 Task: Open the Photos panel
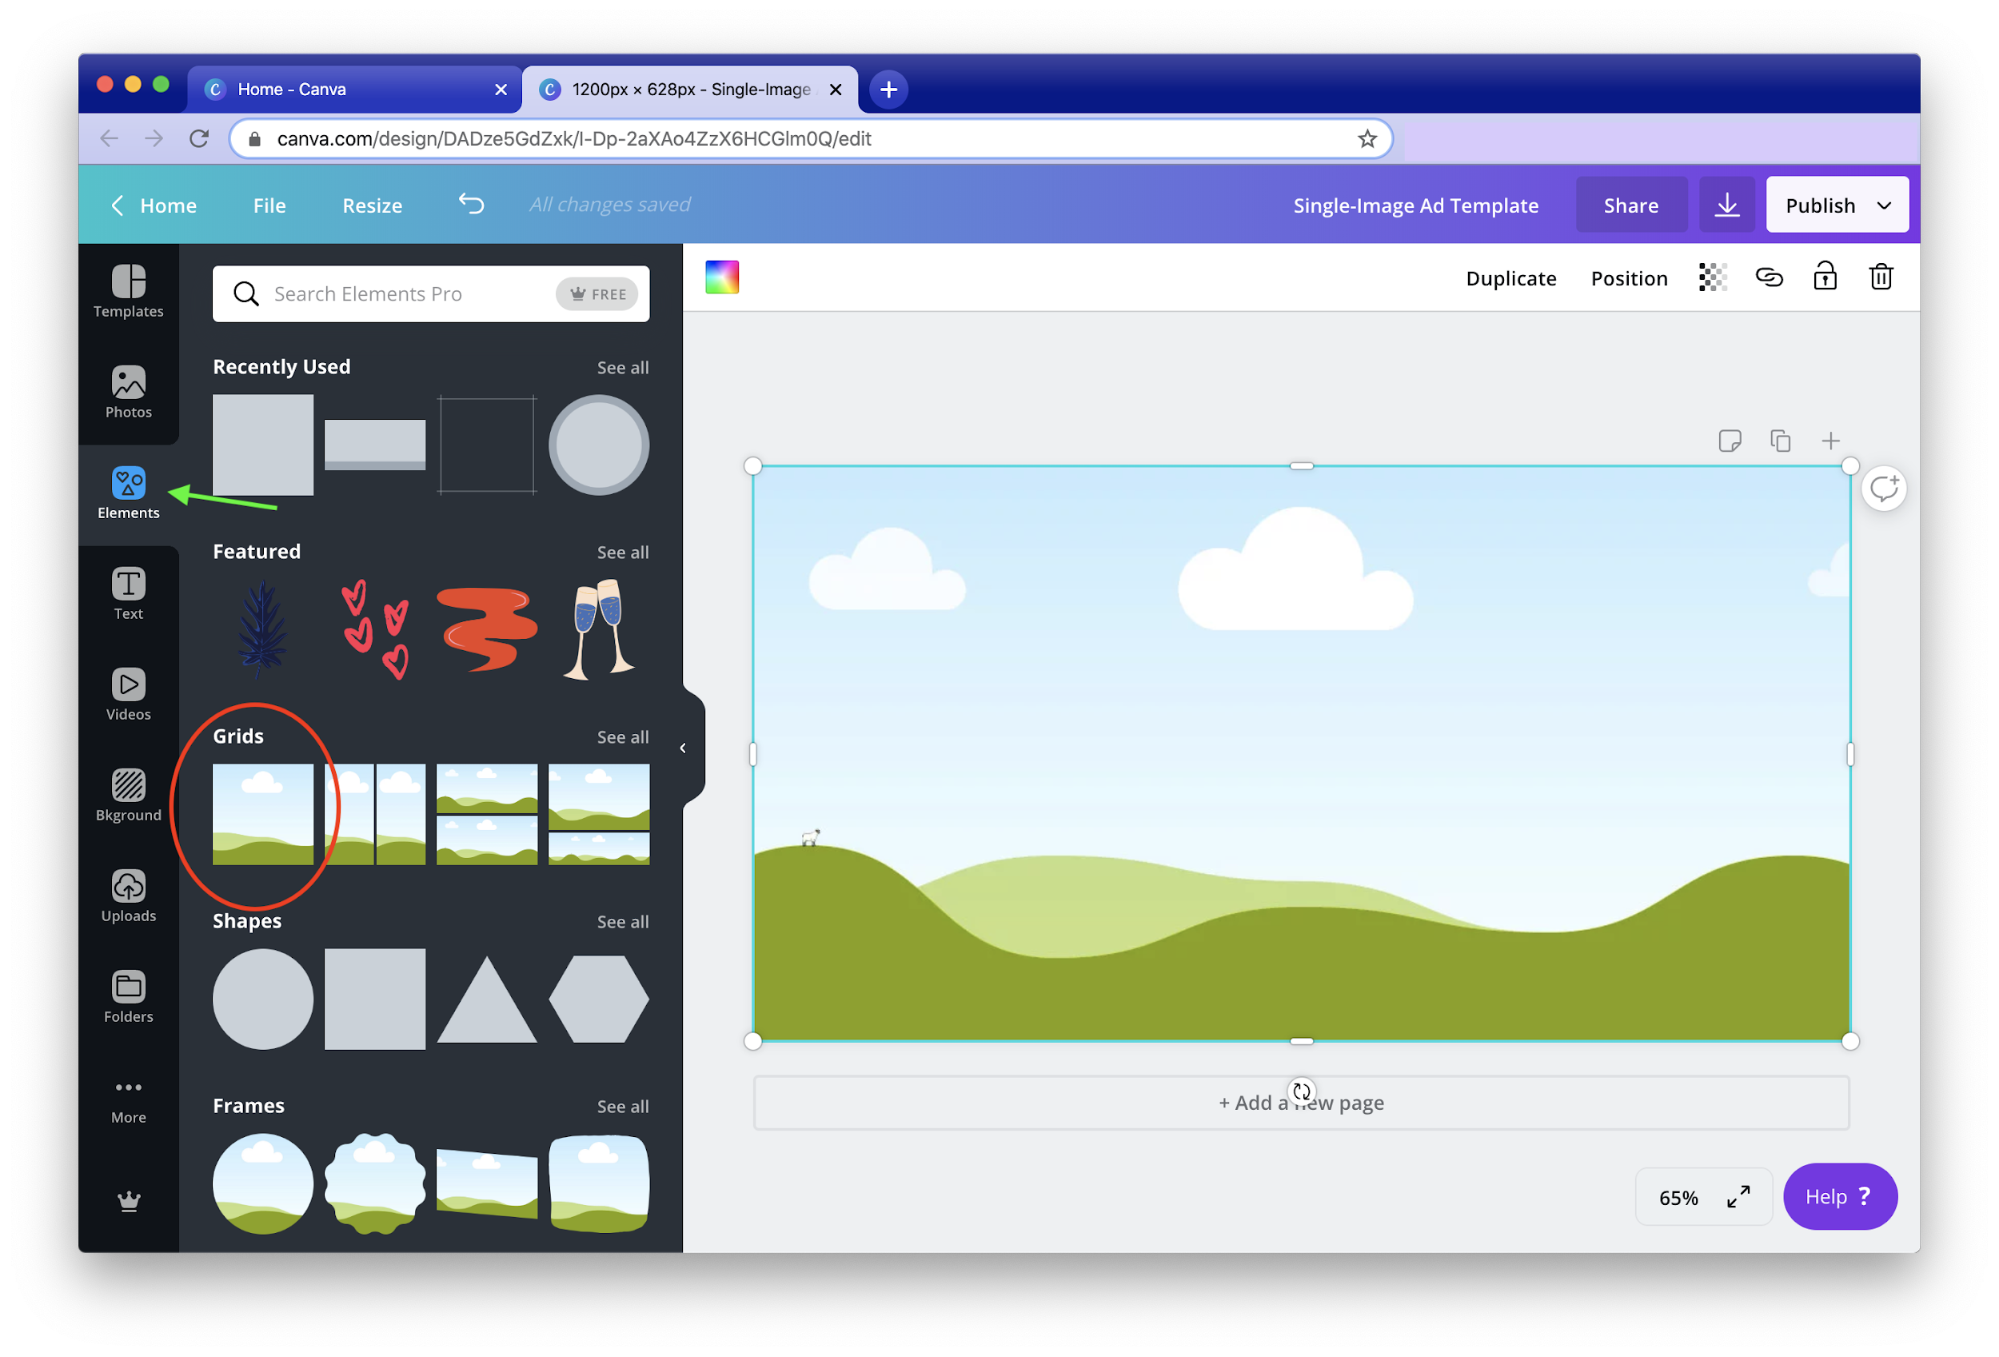click(x=127, y=391)
